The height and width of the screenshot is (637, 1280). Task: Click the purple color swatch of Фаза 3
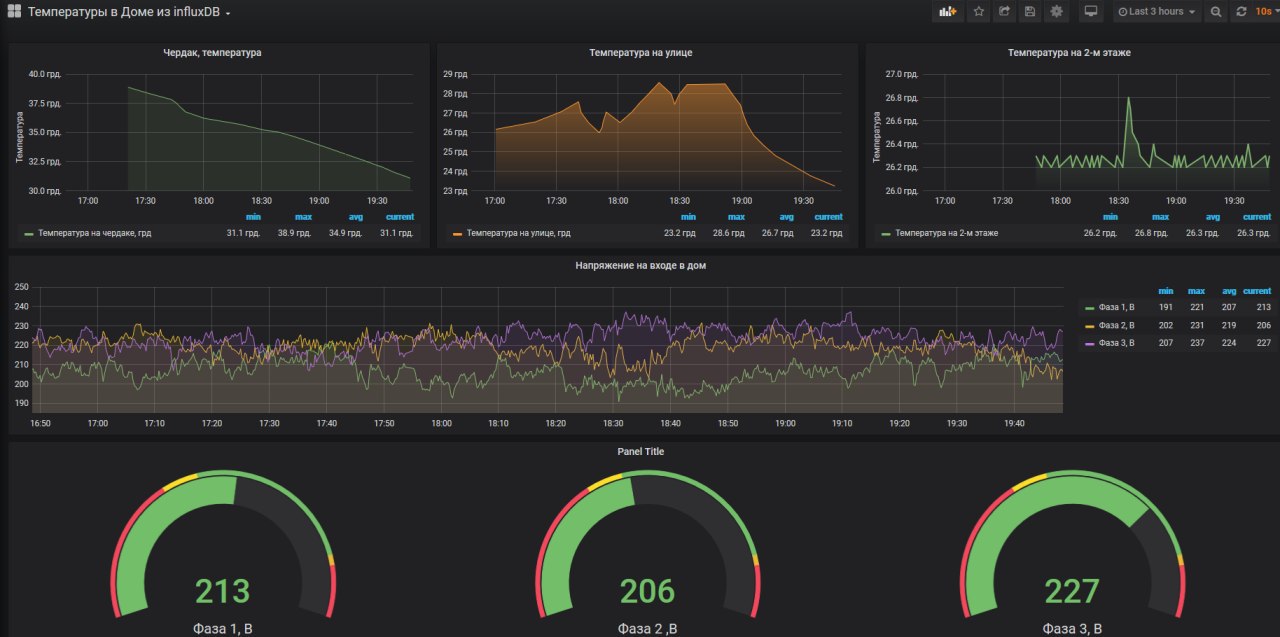point(1090,344)
